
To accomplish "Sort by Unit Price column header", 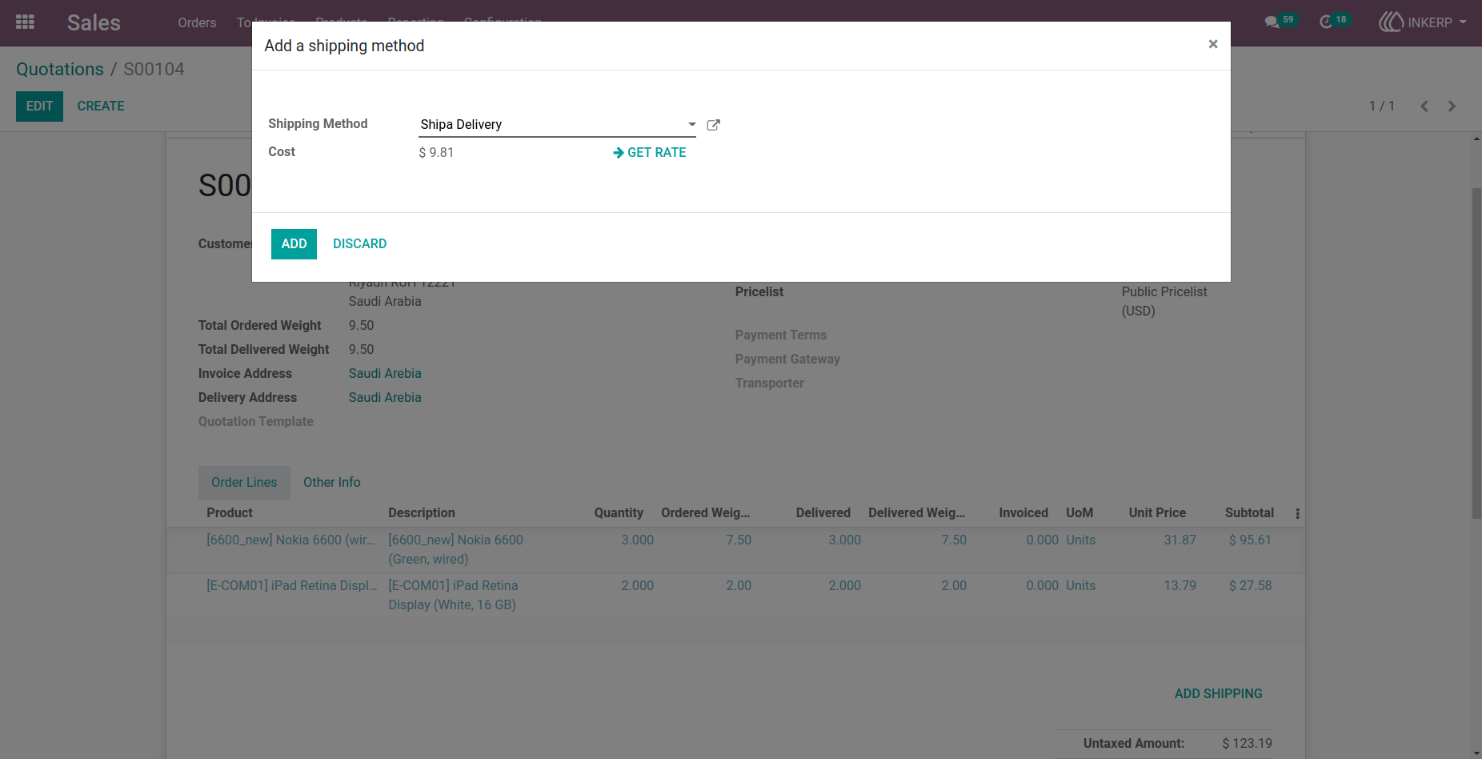I will point(1157,513).
